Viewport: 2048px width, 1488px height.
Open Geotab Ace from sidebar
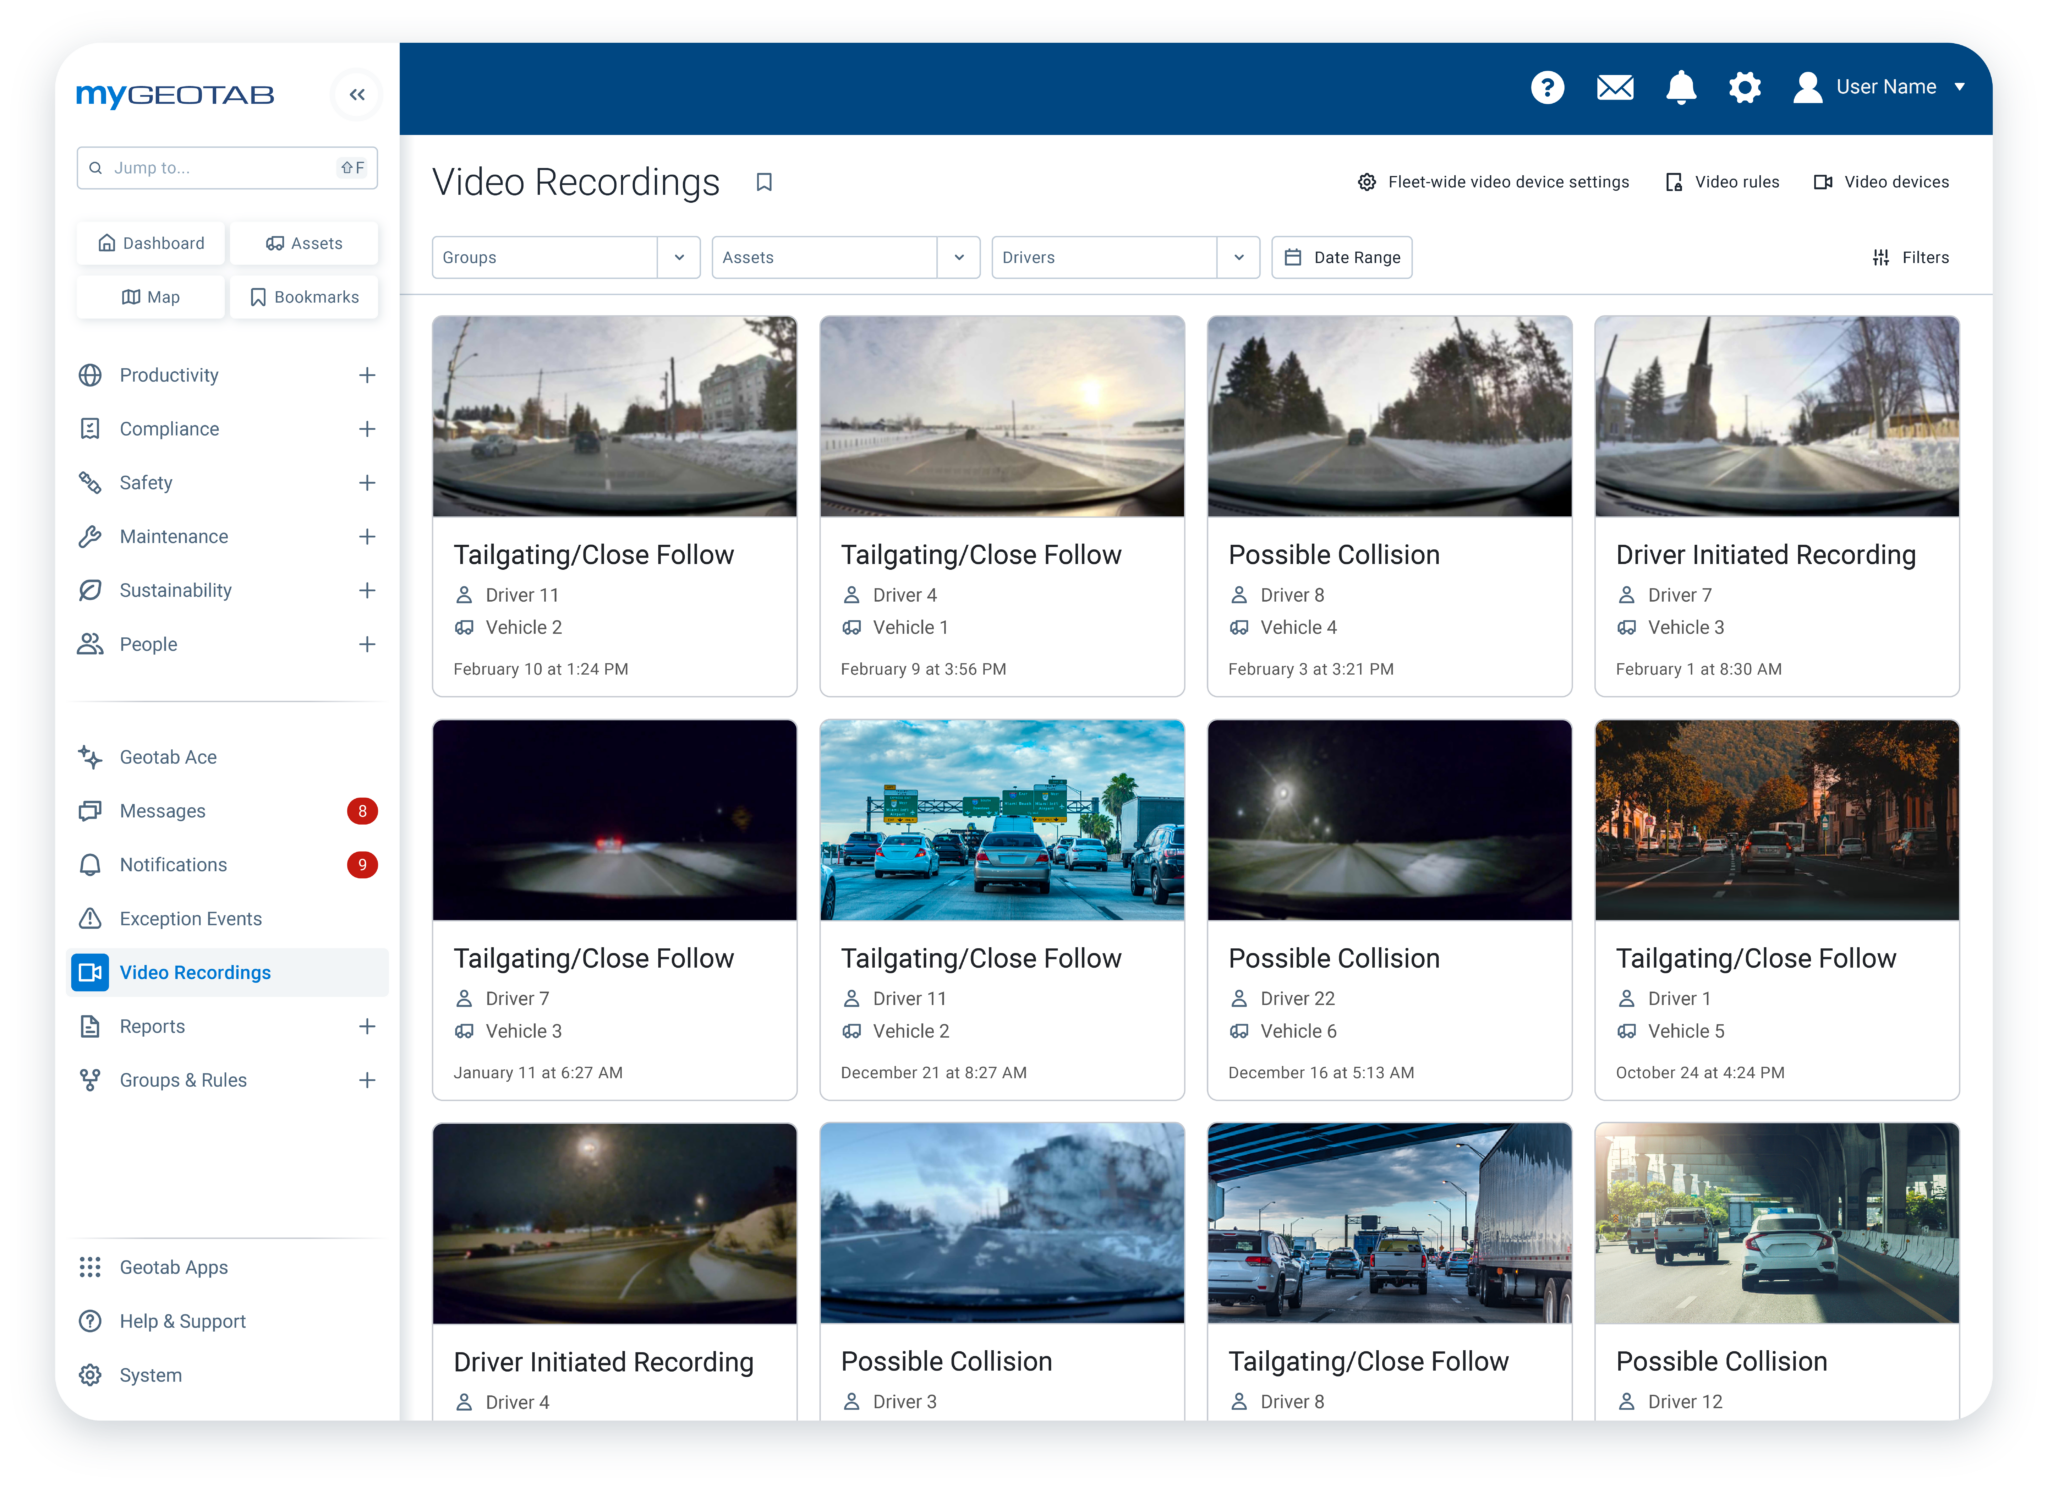(168, 757)
